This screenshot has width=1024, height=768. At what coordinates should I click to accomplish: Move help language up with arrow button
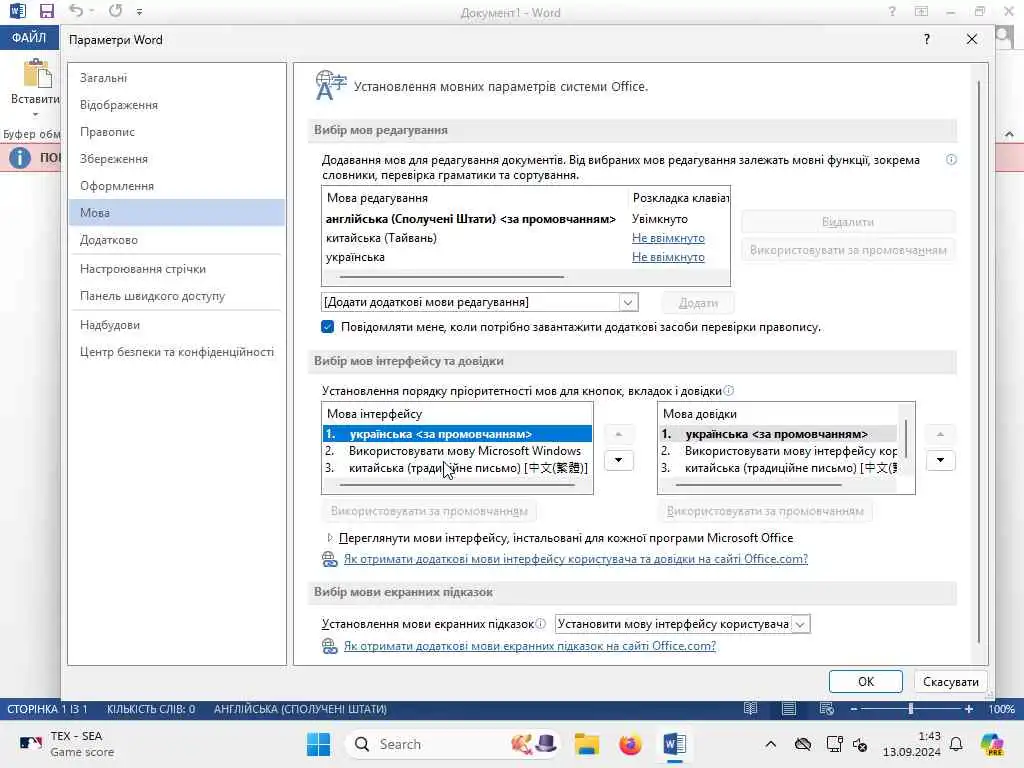click(x=940, y=434)
